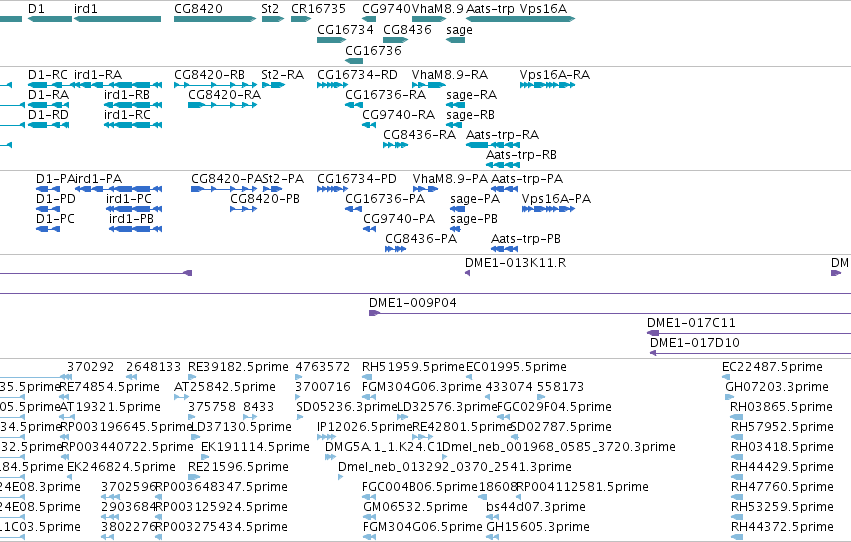
Task: Click the CG8420 gene bar
Action: tap(215, 19)
